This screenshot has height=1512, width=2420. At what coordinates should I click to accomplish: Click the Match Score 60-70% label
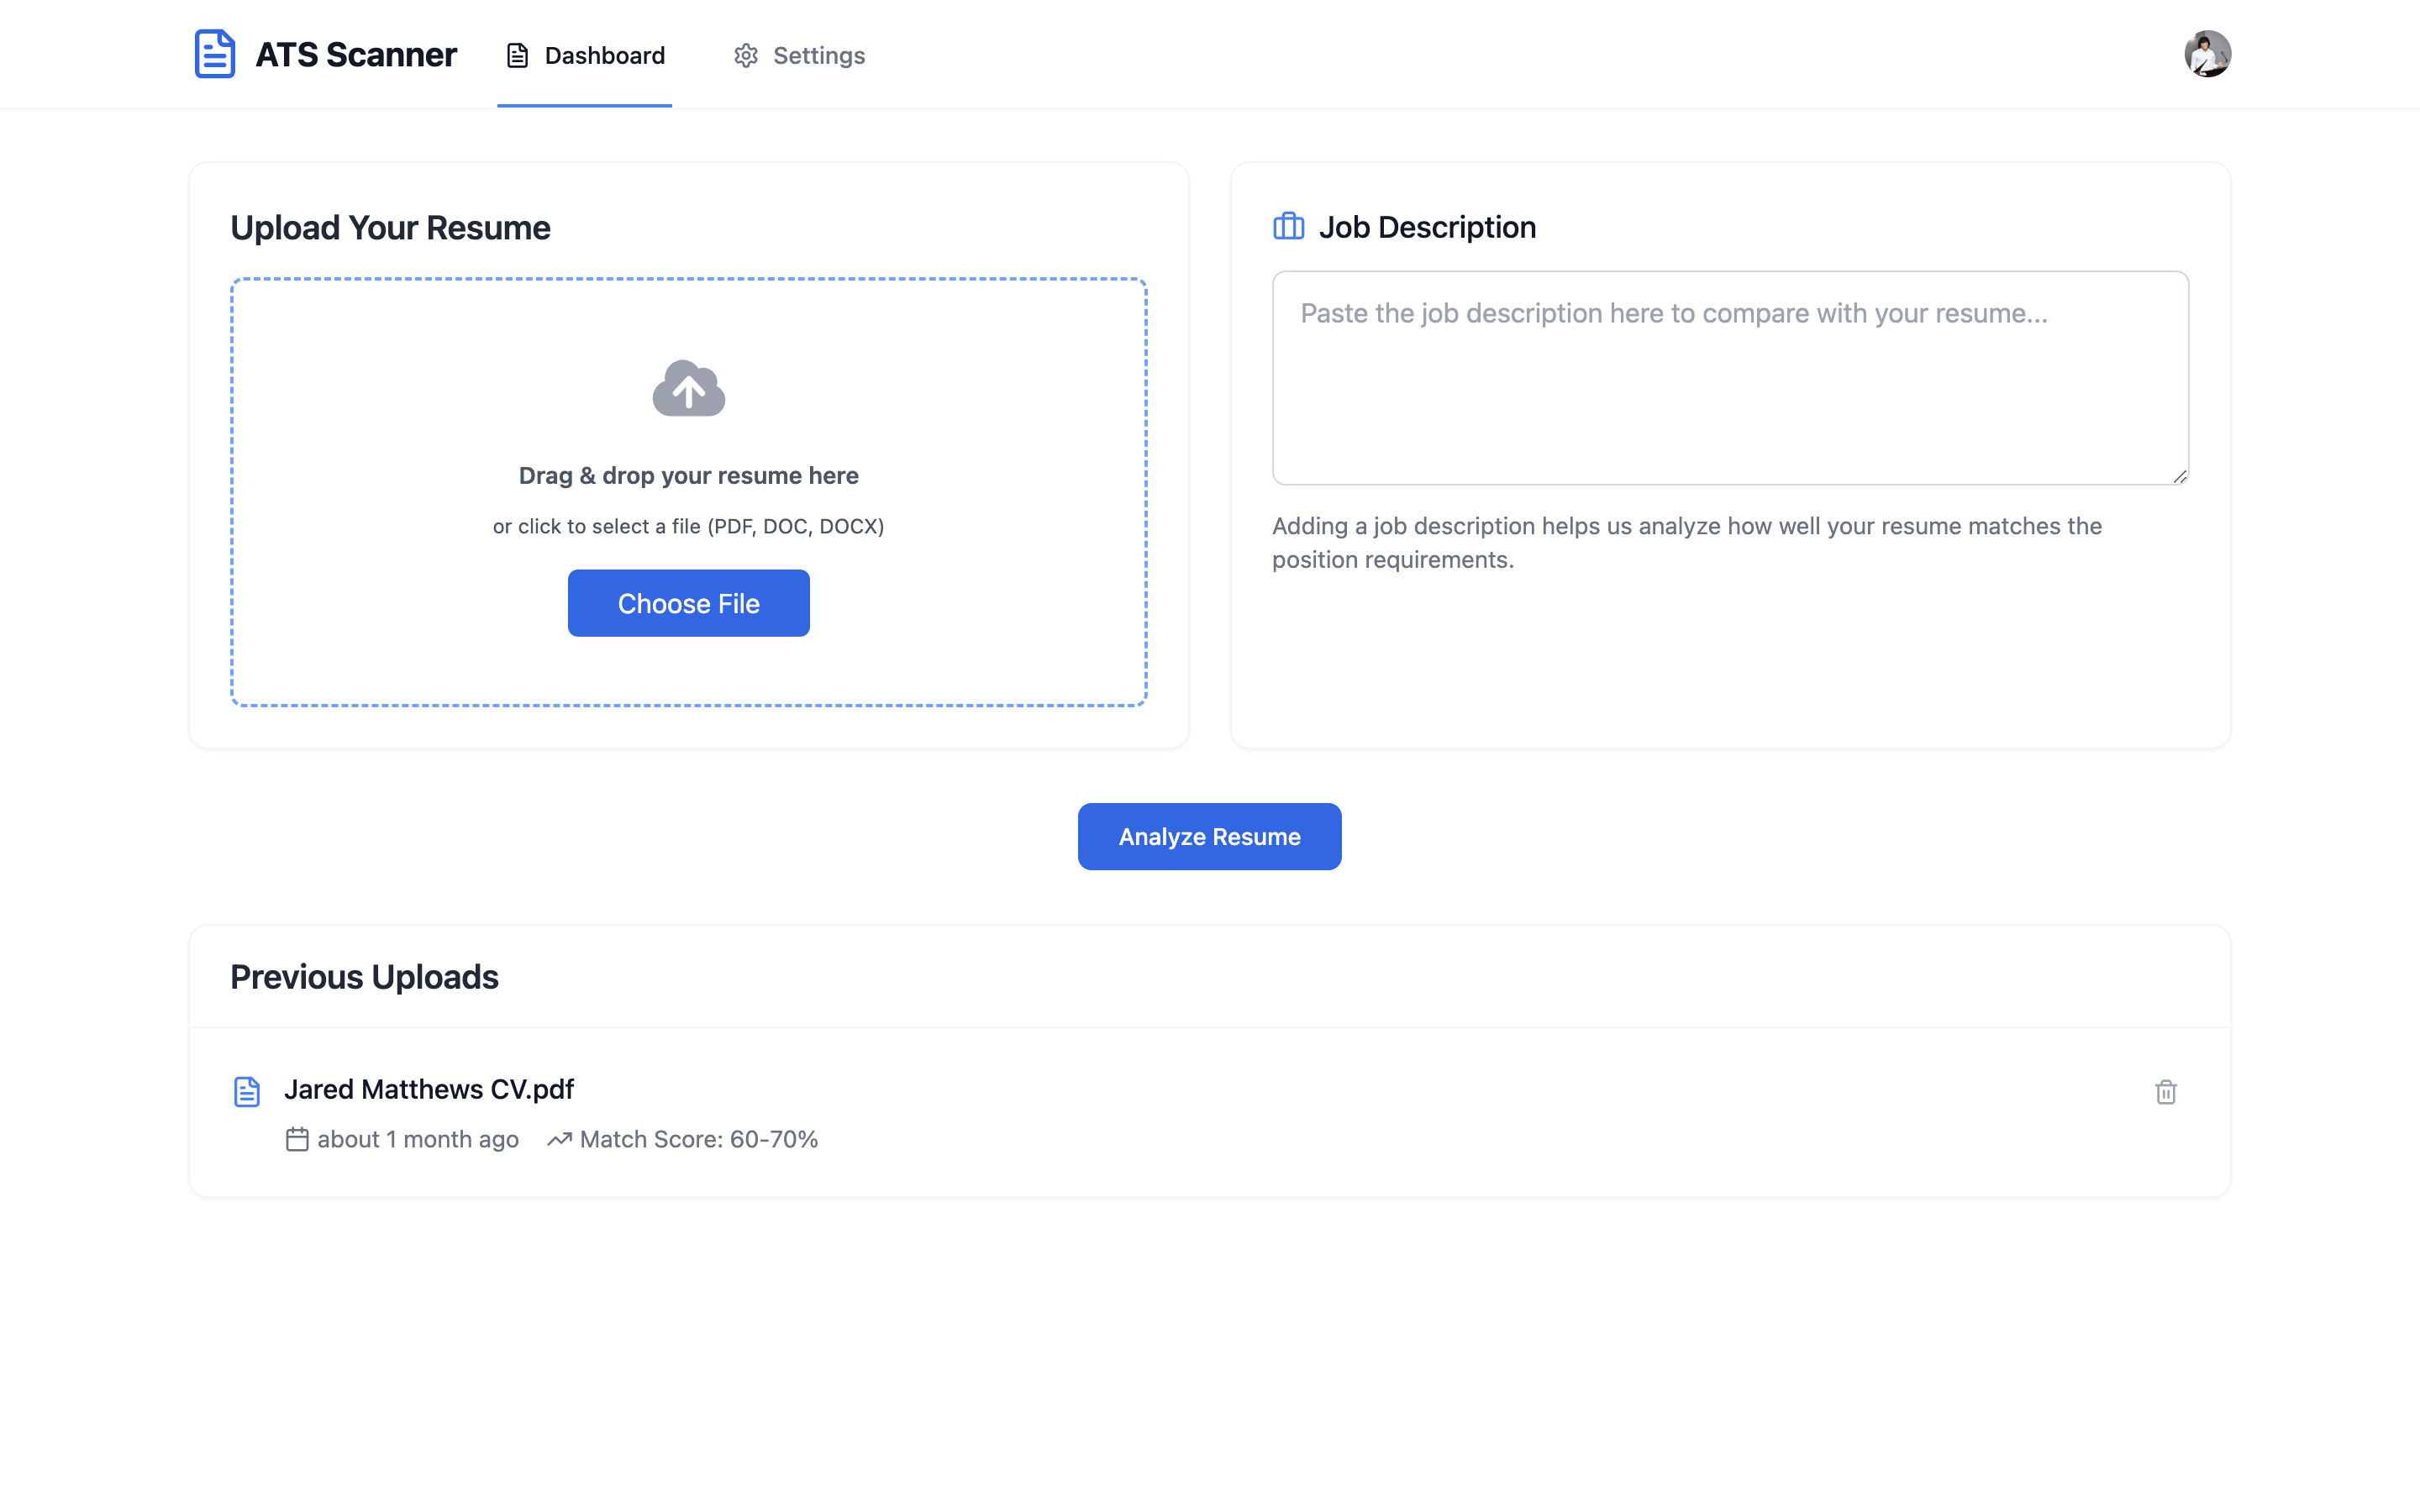click(x=699, y=1140)
